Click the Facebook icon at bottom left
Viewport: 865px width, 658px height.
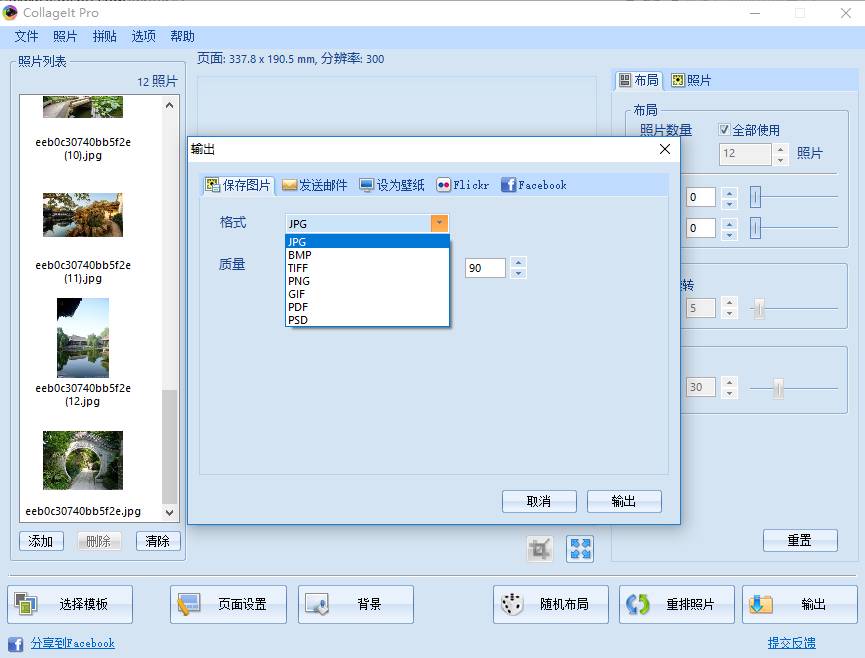coord(15,644)
